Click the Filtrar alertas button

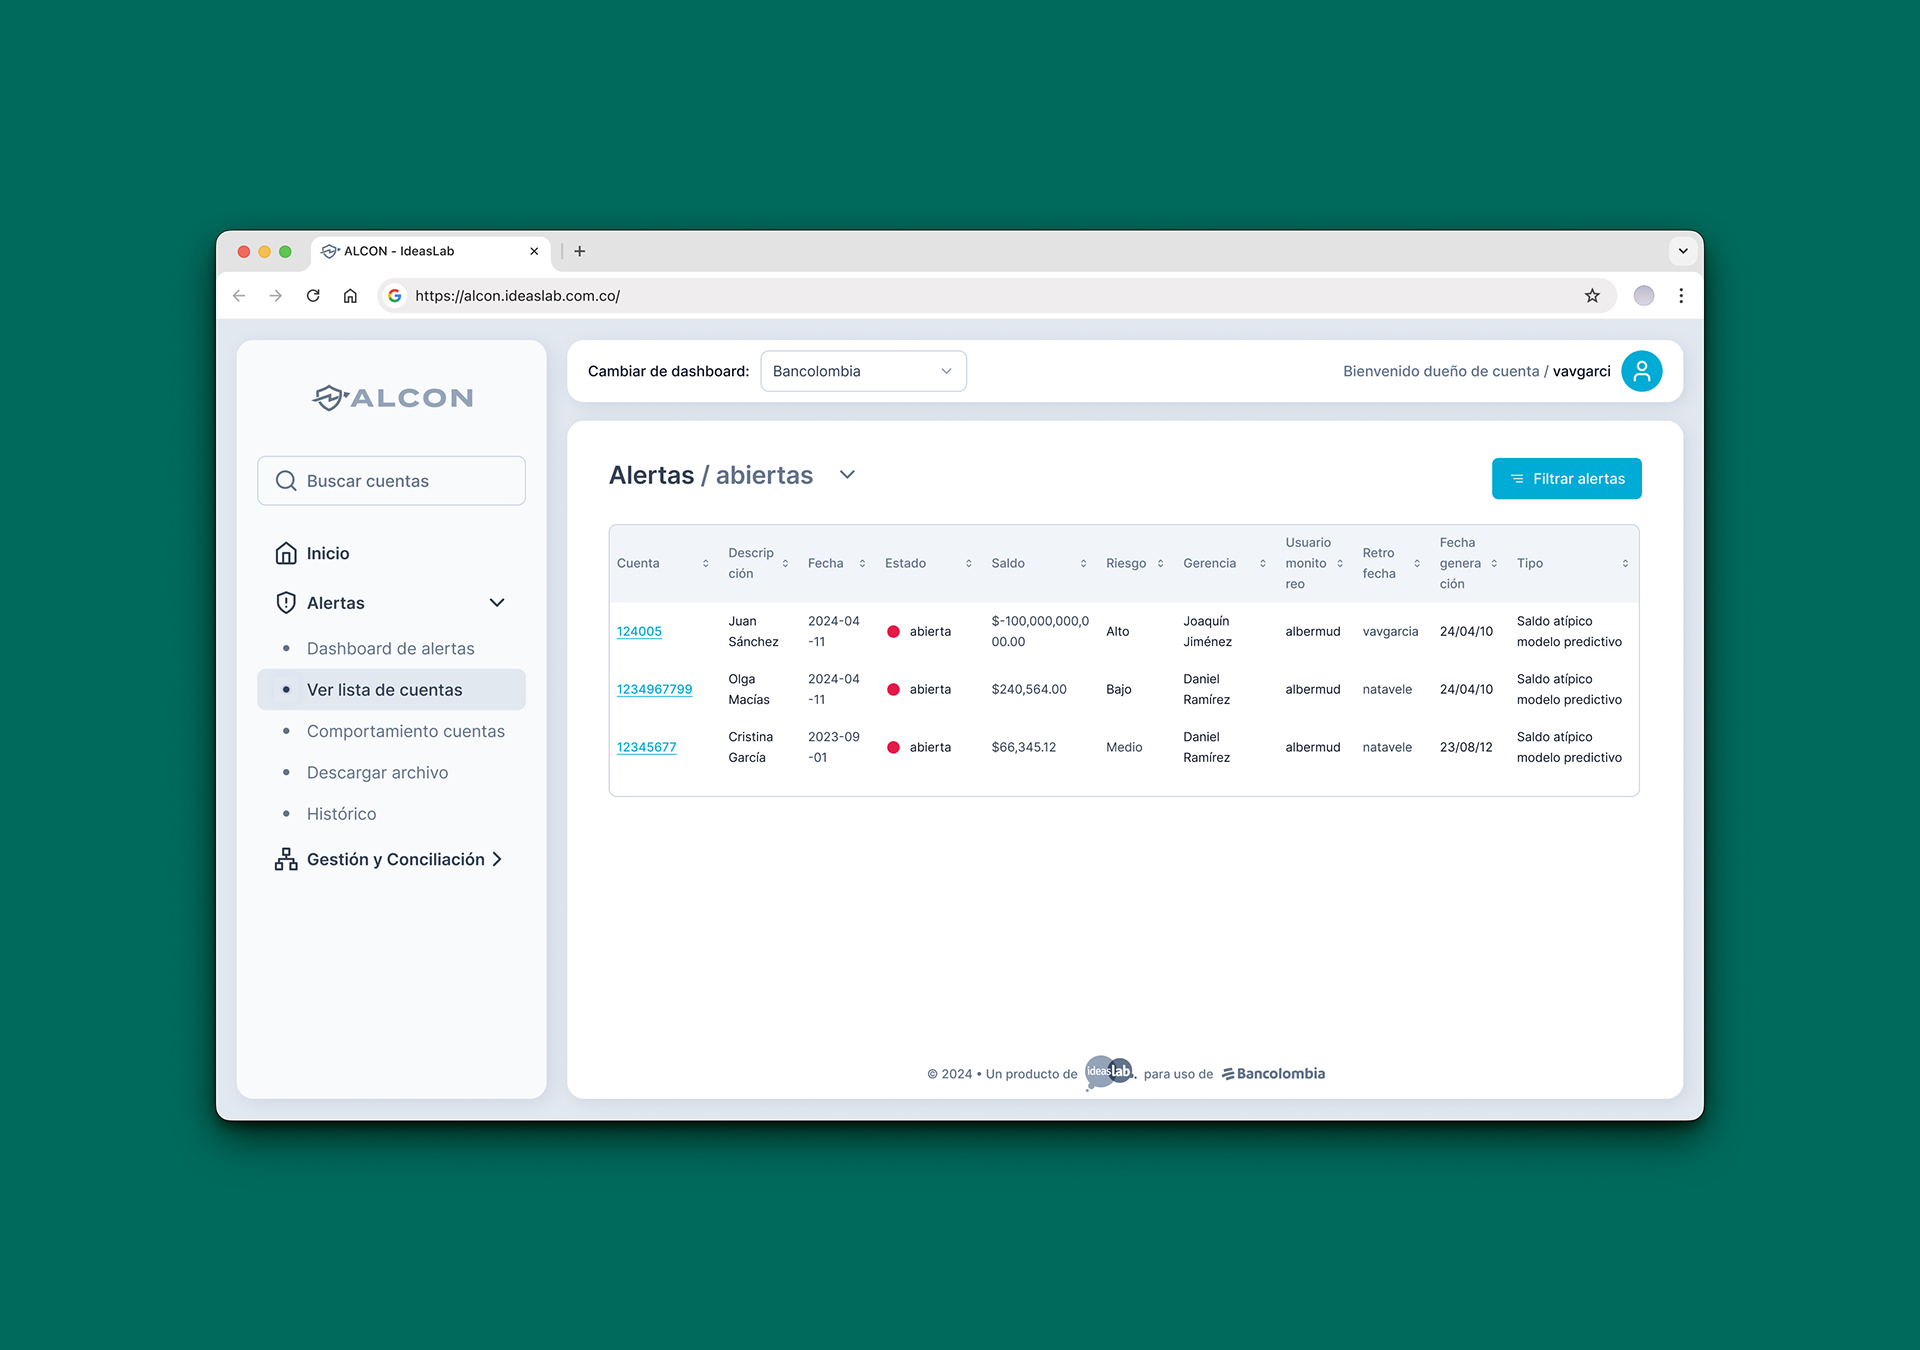(1566, 479)
